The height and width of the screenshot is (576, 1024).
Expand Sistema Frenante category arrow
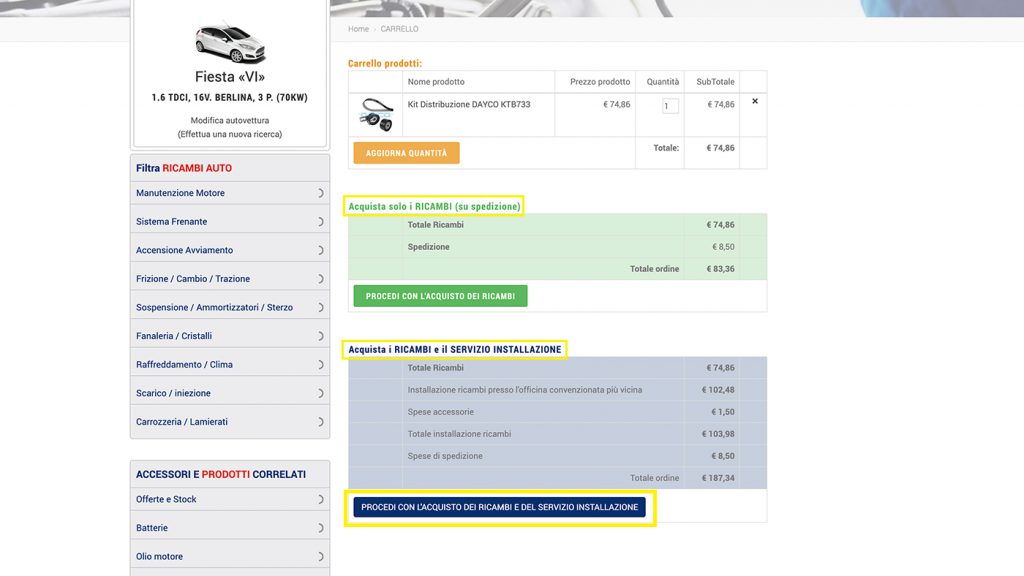click(x=320, y=222)
